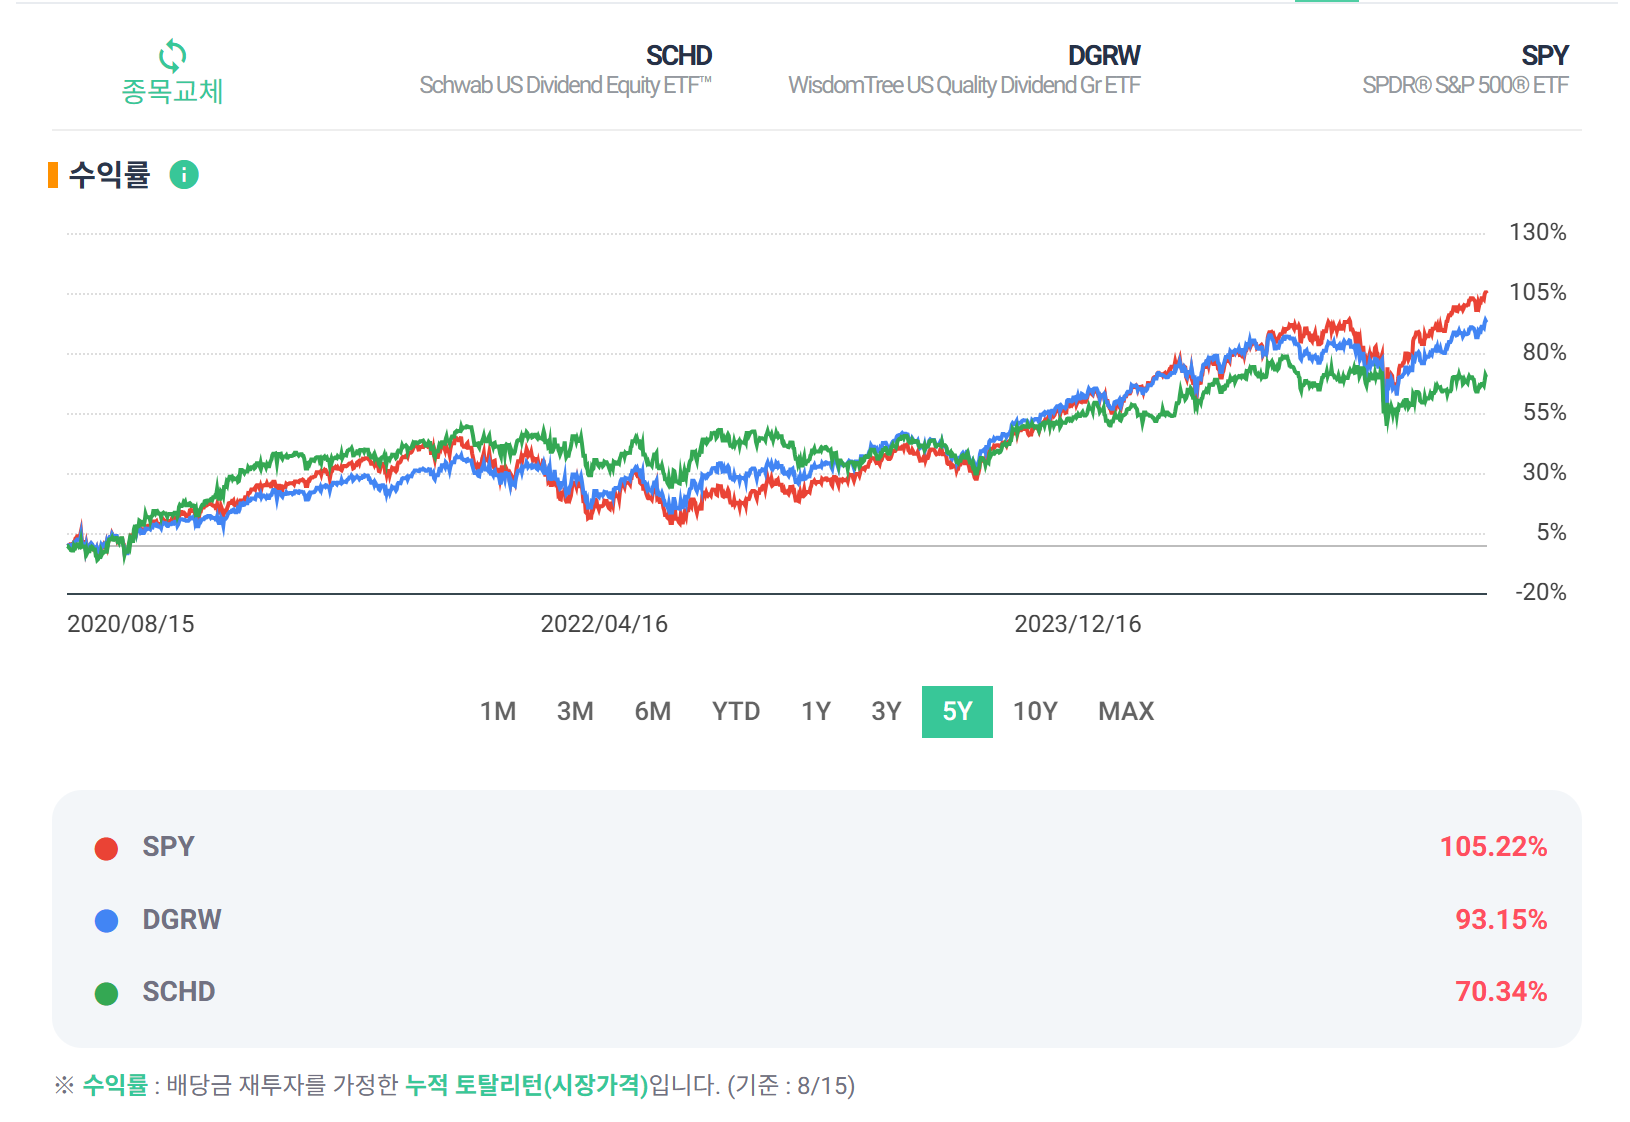Click WisdomTree US Quality Dividend Gr ETF name
The width and height of the screenshot is (1630, 1122).
(x=964, y=85)
